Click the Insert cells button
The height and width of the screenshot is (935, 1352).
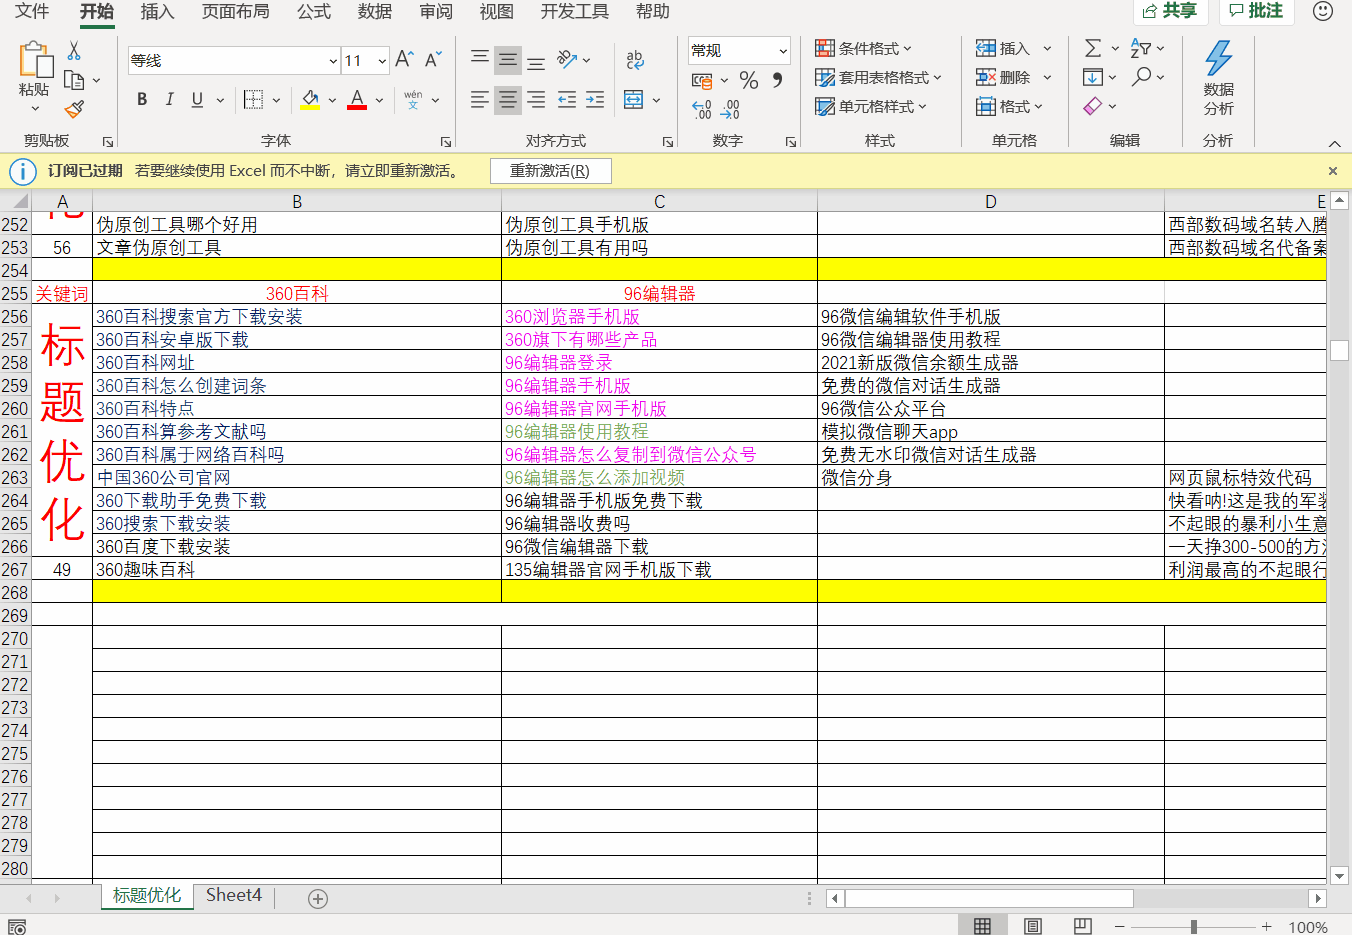tap(1002, 48)
